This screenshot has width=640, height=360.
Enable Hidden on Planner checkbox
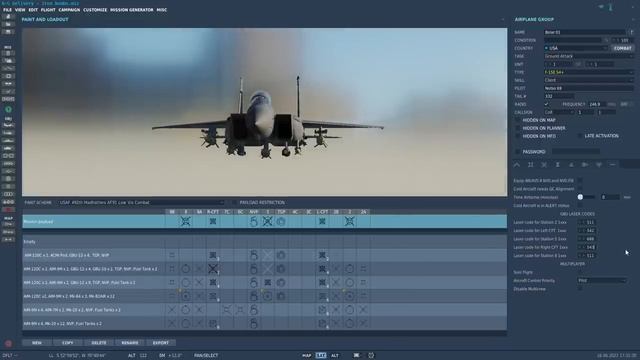click(517, 128)
